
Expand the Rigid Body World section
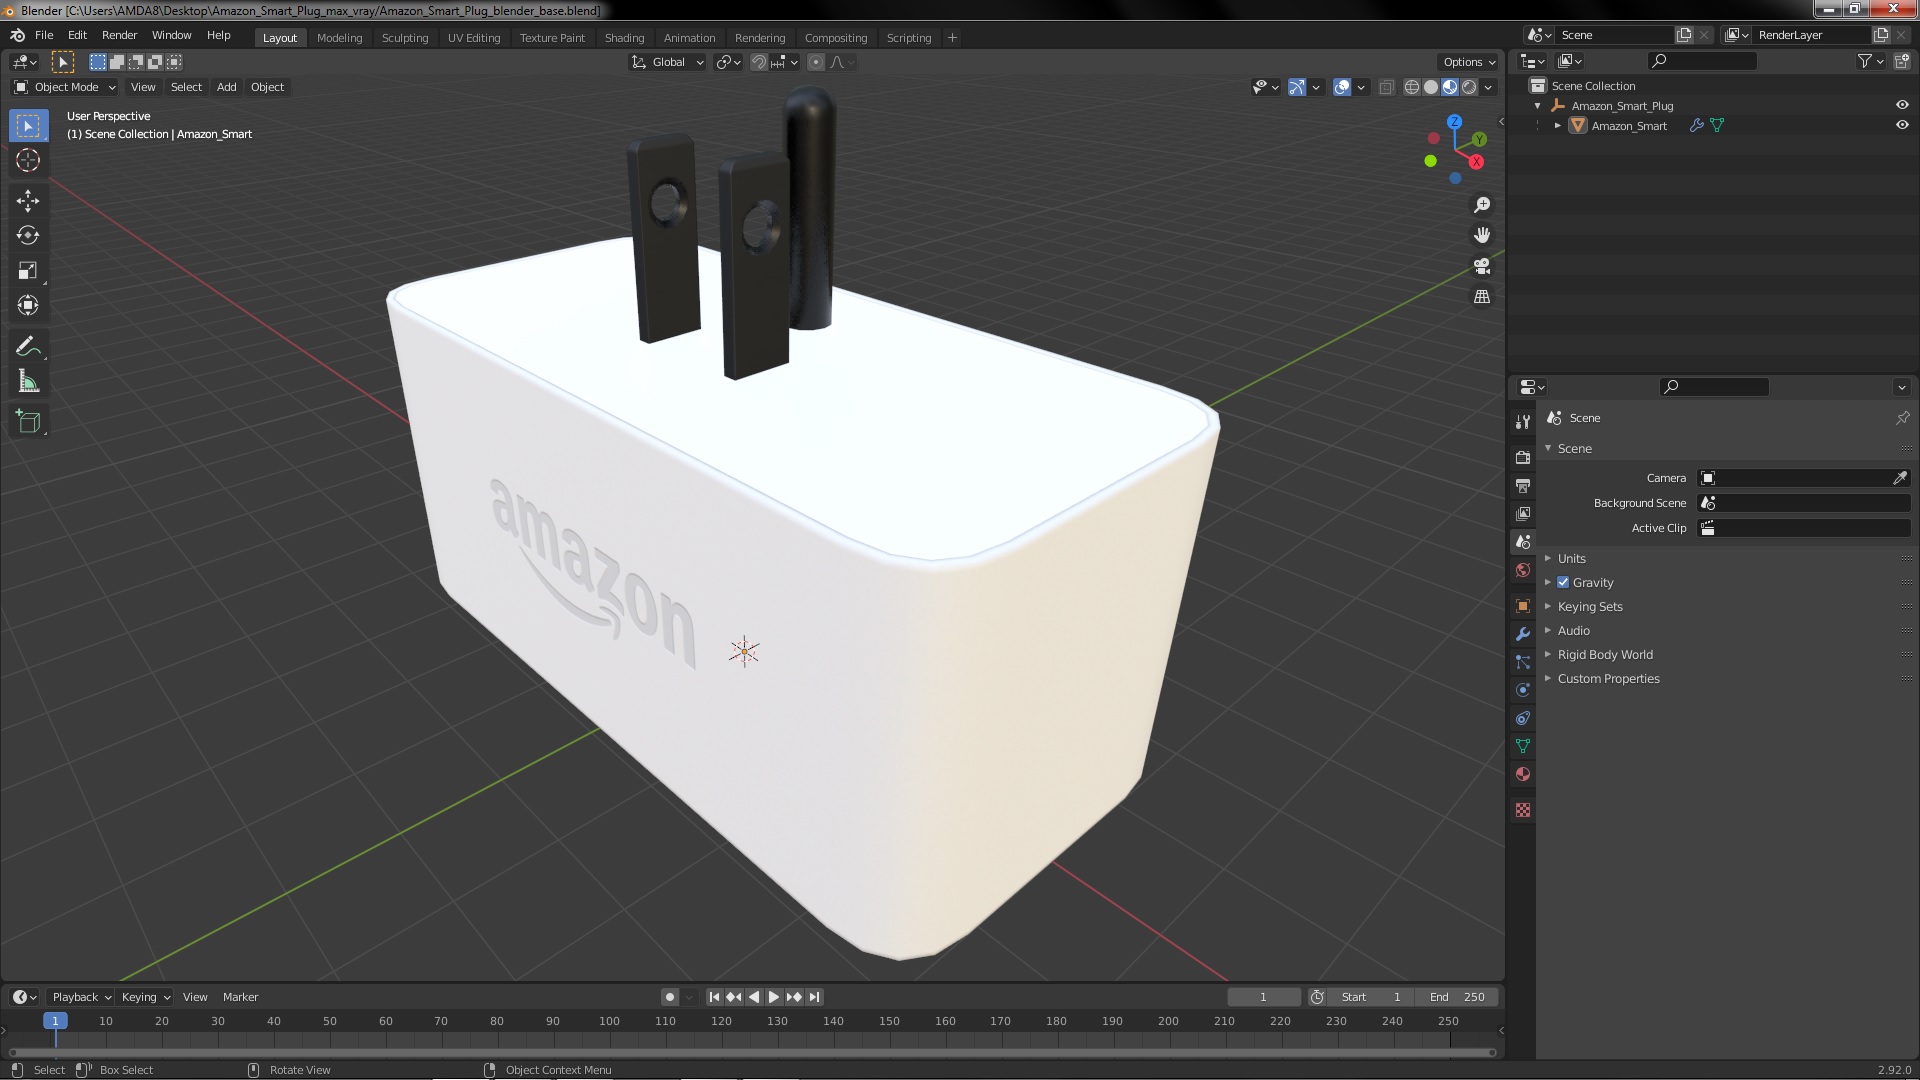tap(1604, 655)
